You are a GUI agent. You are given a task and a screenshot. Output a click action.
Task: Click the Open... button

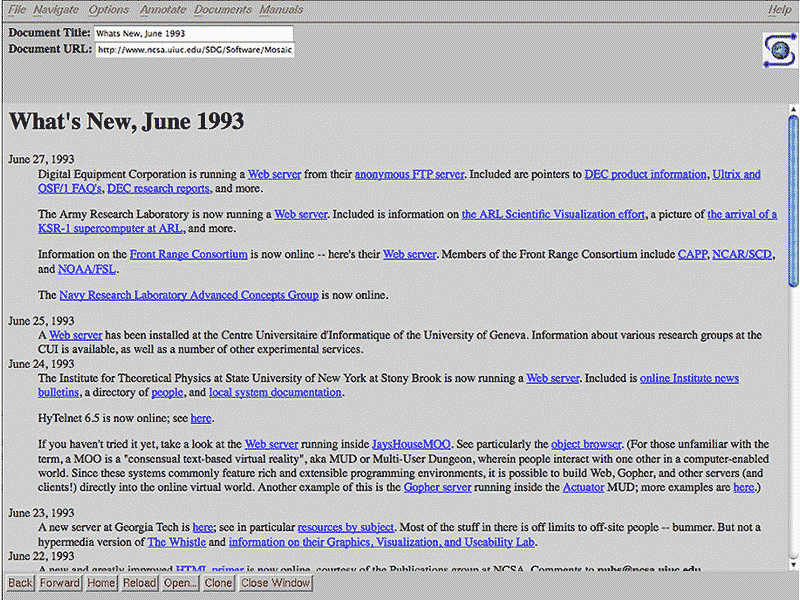pos(181,583)
